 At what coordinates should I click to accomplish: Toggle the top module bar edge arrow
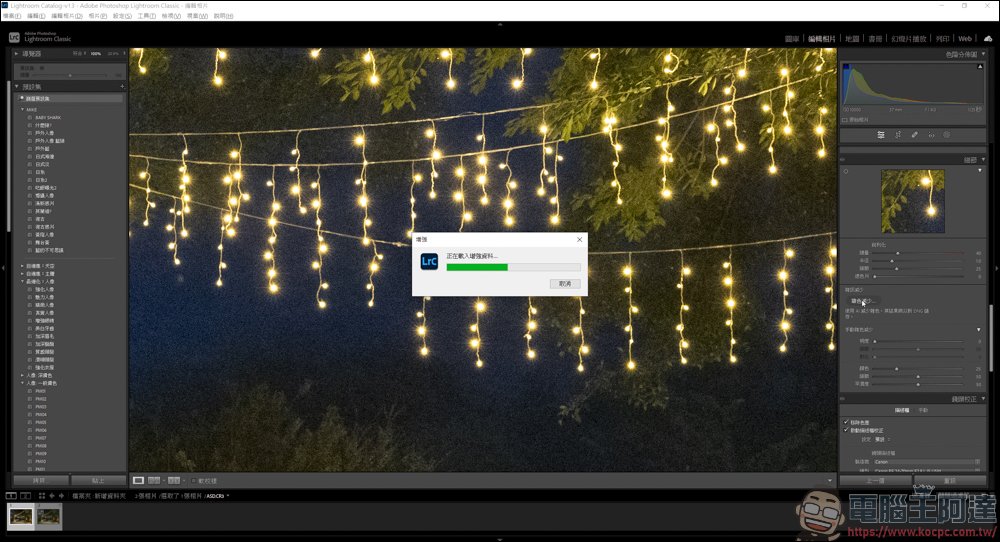(x=500, y=24)
